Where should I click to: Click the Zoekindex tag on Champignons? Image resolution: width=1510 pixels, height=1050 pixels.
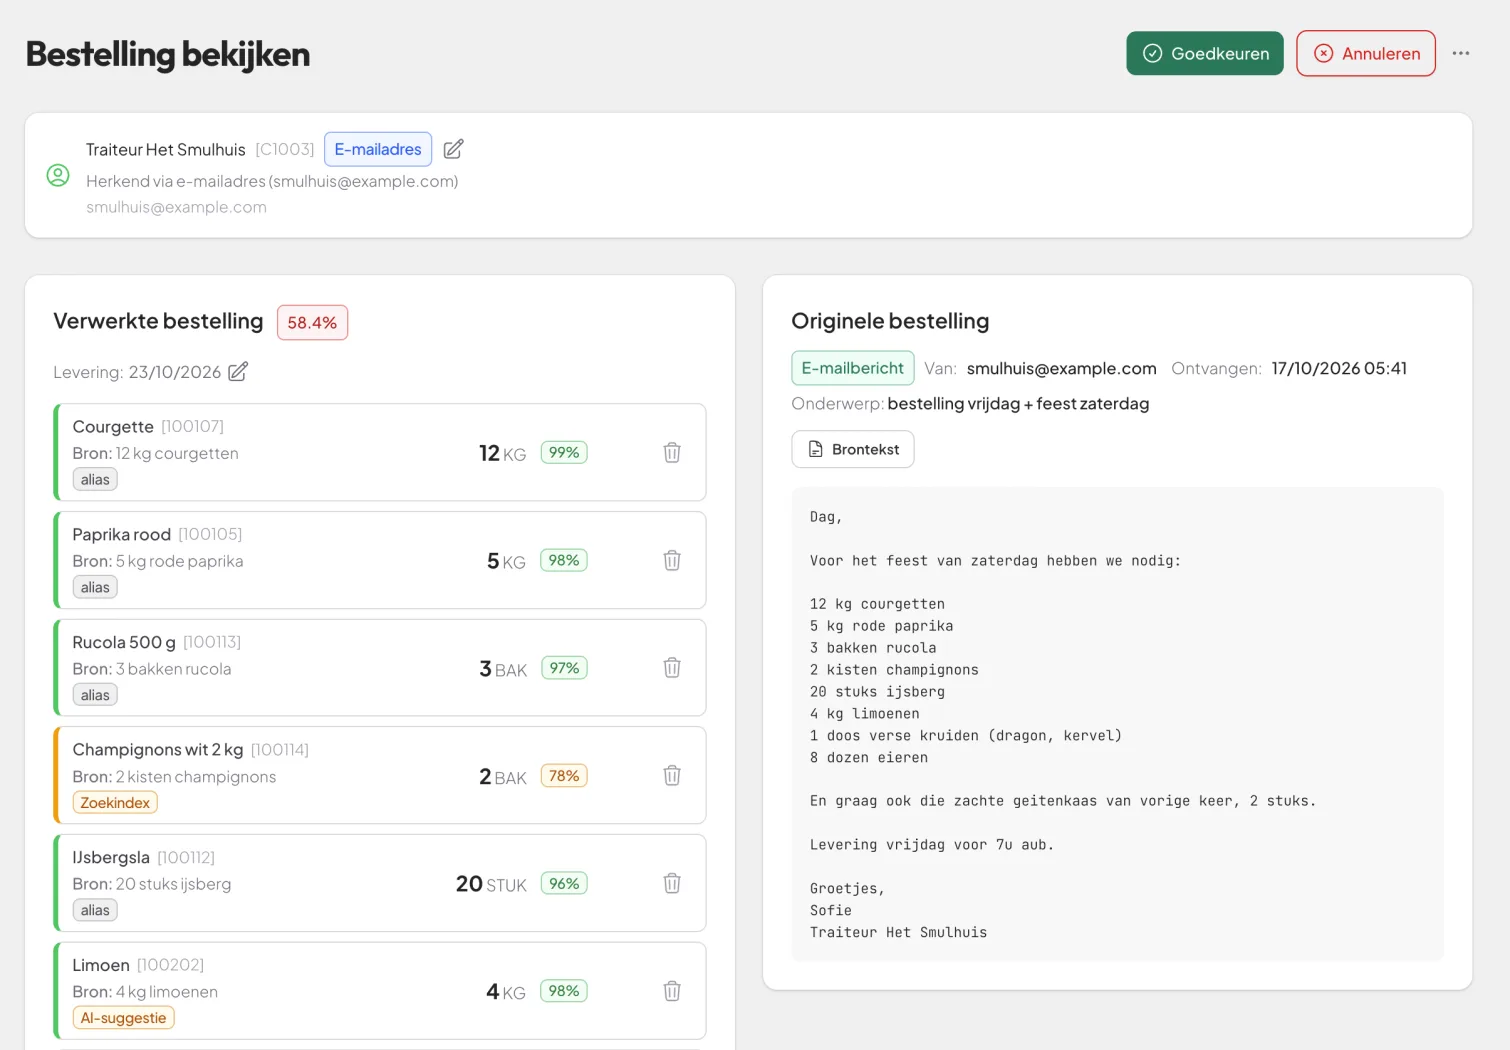[115, 803]
